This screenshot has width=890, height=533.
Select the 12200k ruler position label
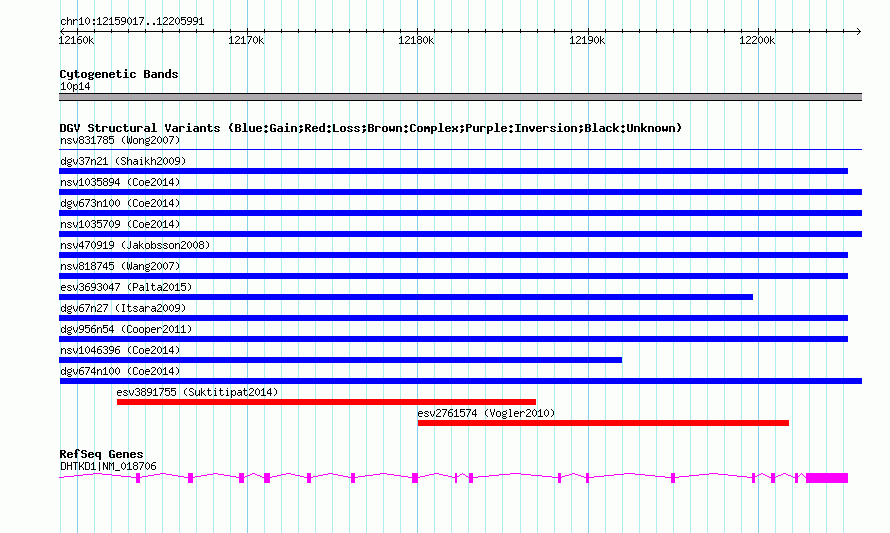(757, 40)
